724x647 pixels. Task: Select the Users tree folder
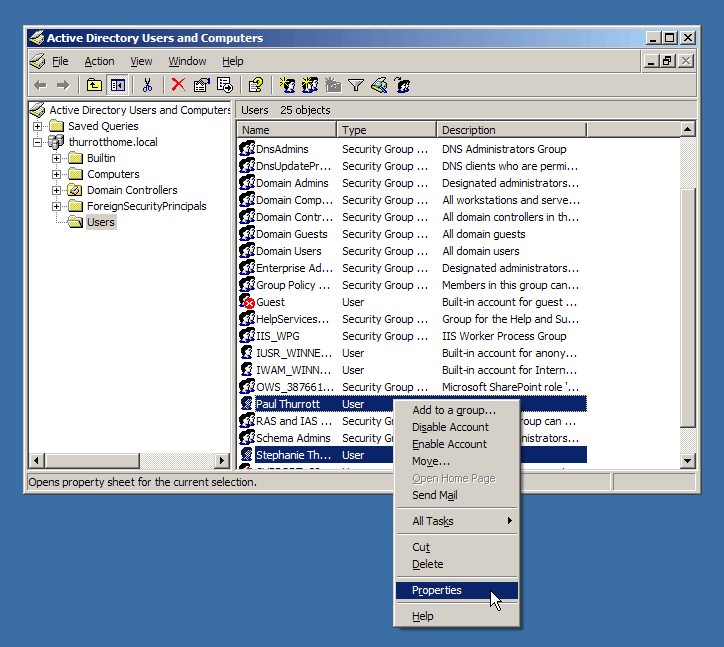[x=101, y=222]
